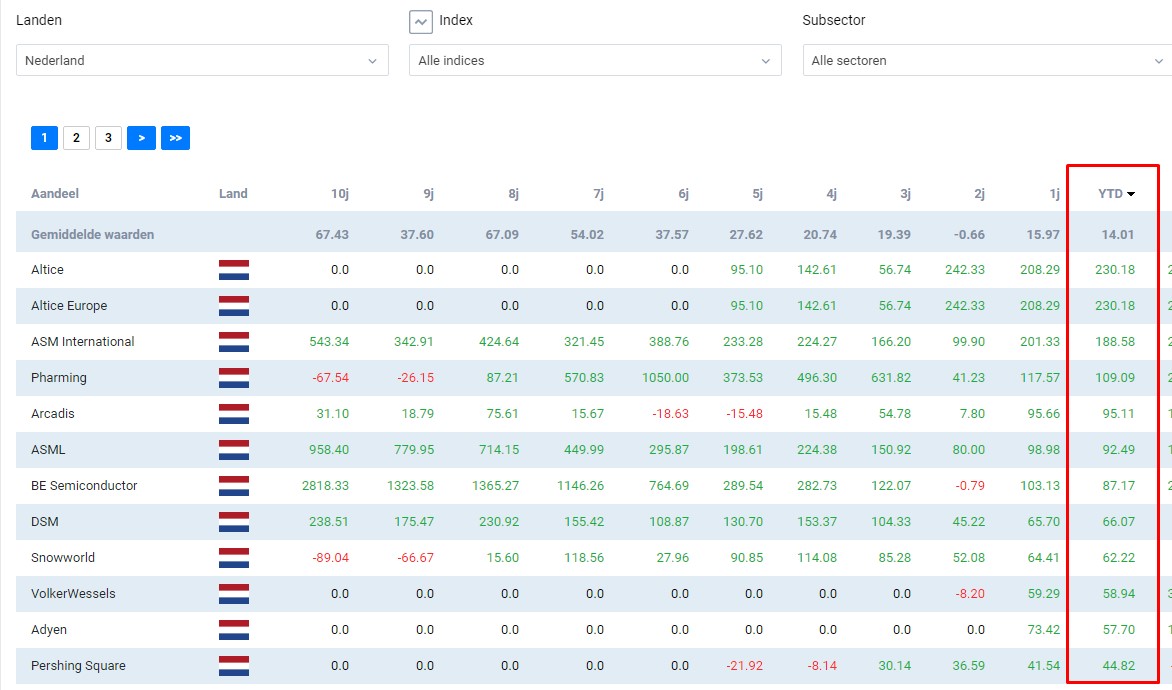Click the BE Semiconductor flag icon

(234, 485)
